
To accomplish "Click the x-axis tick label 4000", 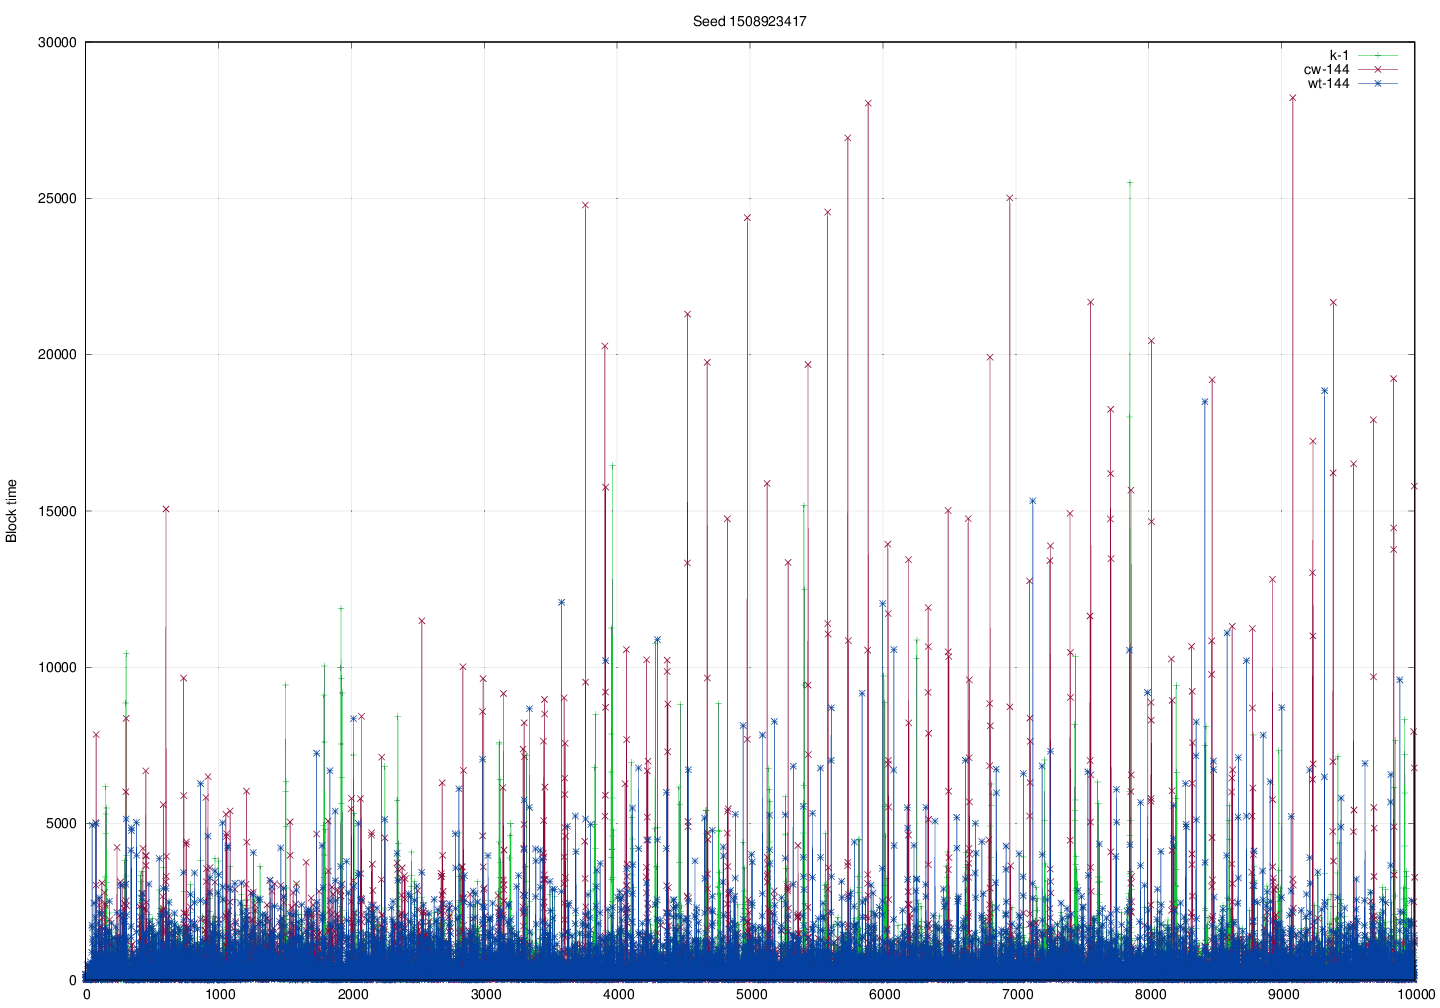I will point(618,995).
